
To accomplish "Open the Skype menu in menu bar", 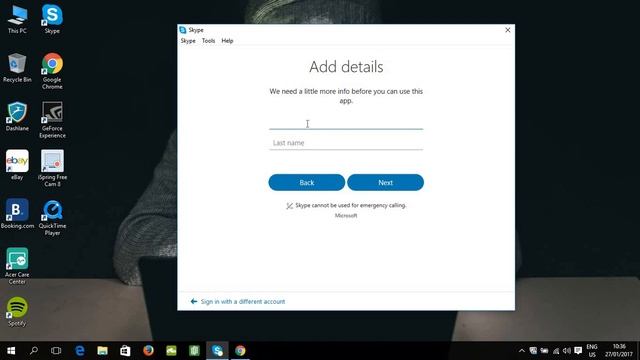I will tap(188, 41).
